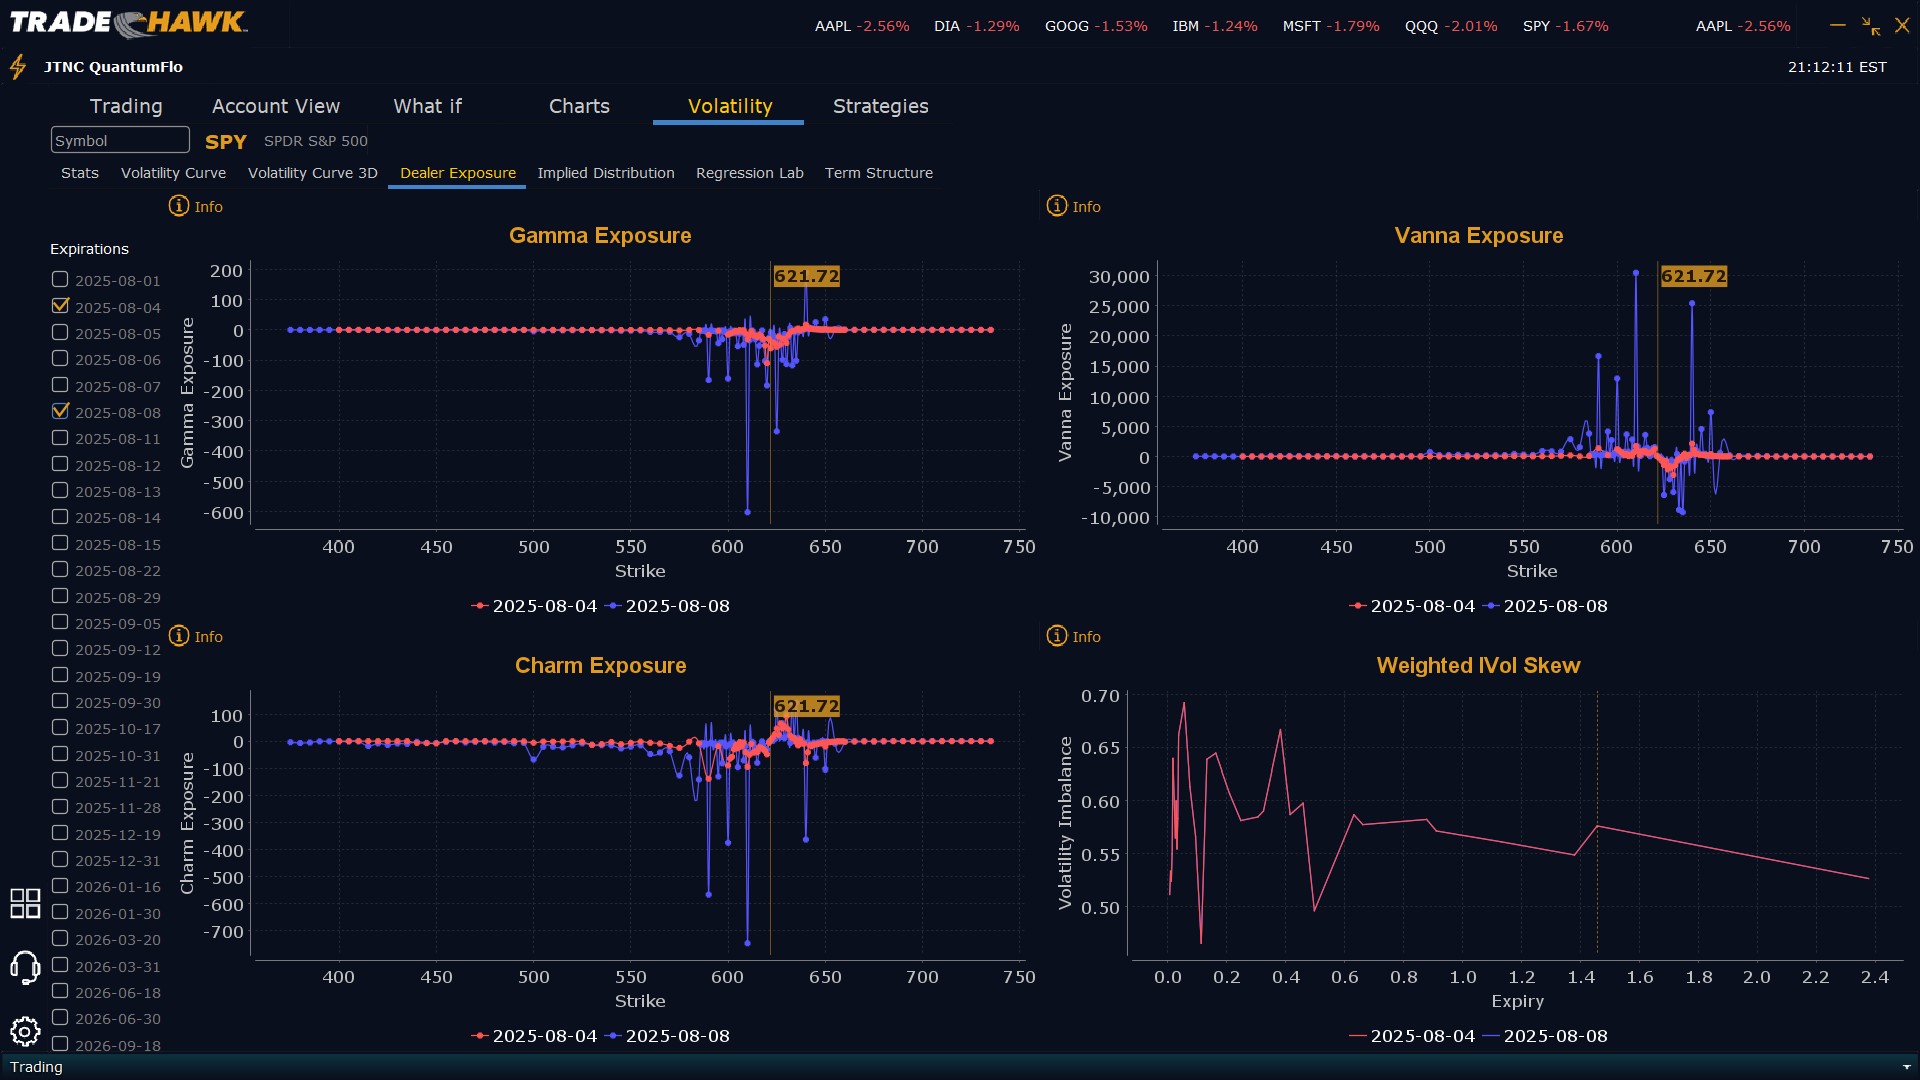The height and width of the screenshot is (1080, 1920).
Task: Open Info icon above Gamma Exposure chart
Action: pos(179,206)
